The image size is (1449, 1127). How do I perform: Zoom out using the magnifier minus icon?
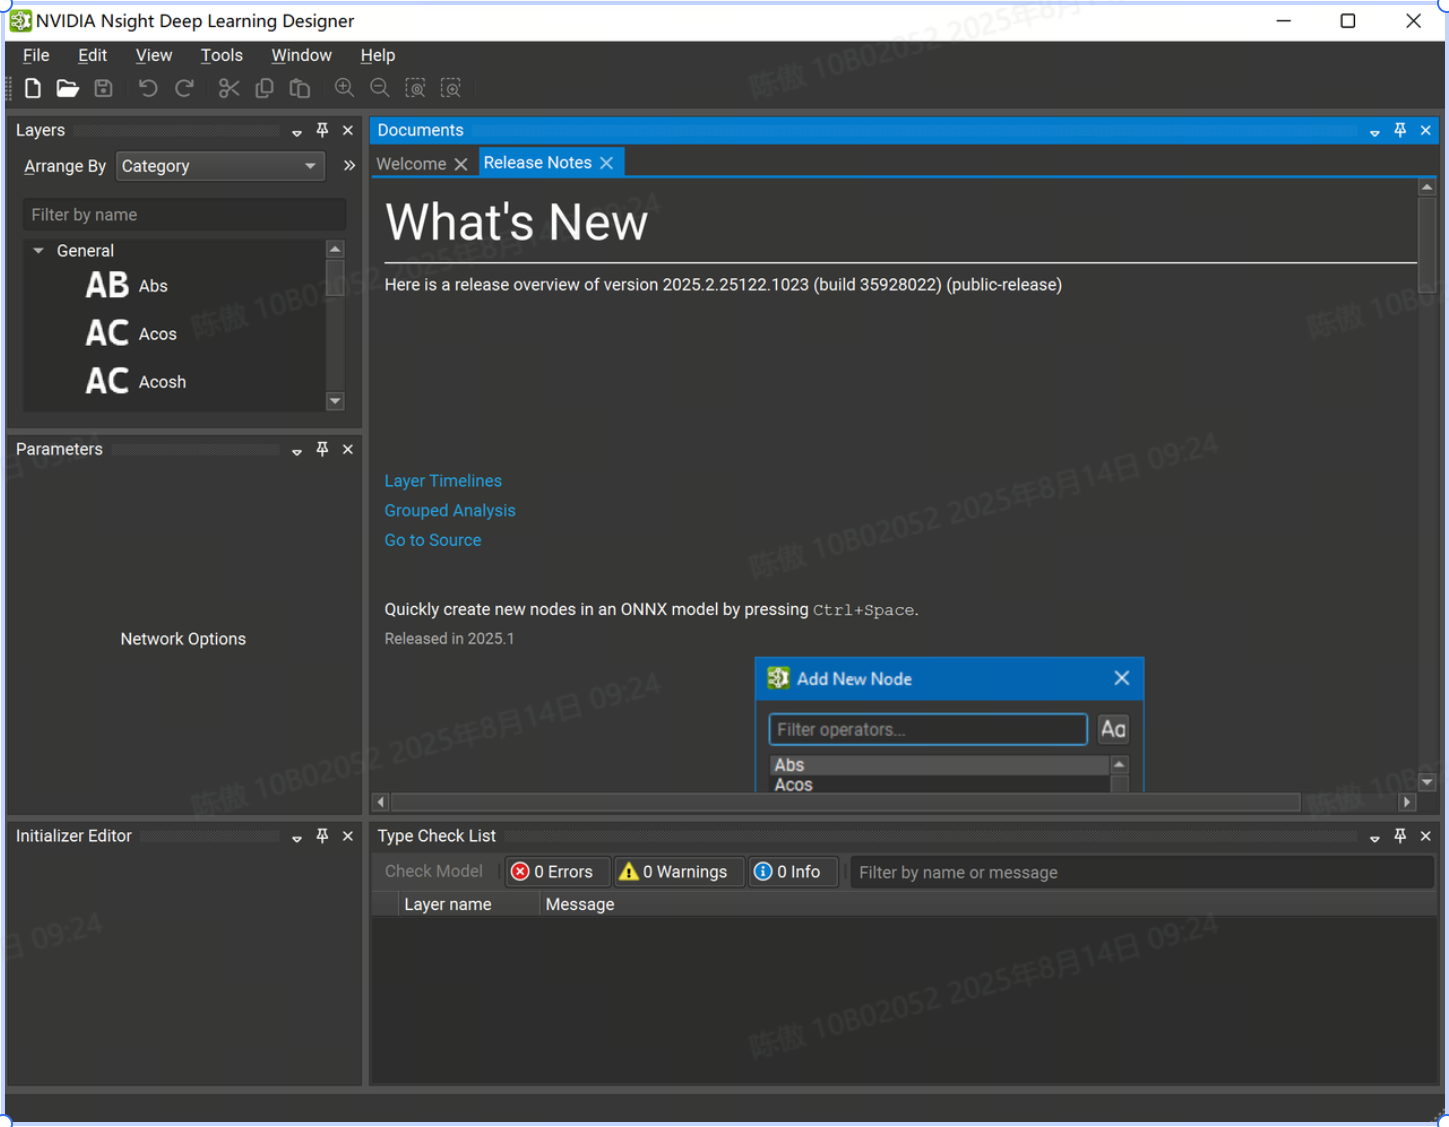point(380,88)
